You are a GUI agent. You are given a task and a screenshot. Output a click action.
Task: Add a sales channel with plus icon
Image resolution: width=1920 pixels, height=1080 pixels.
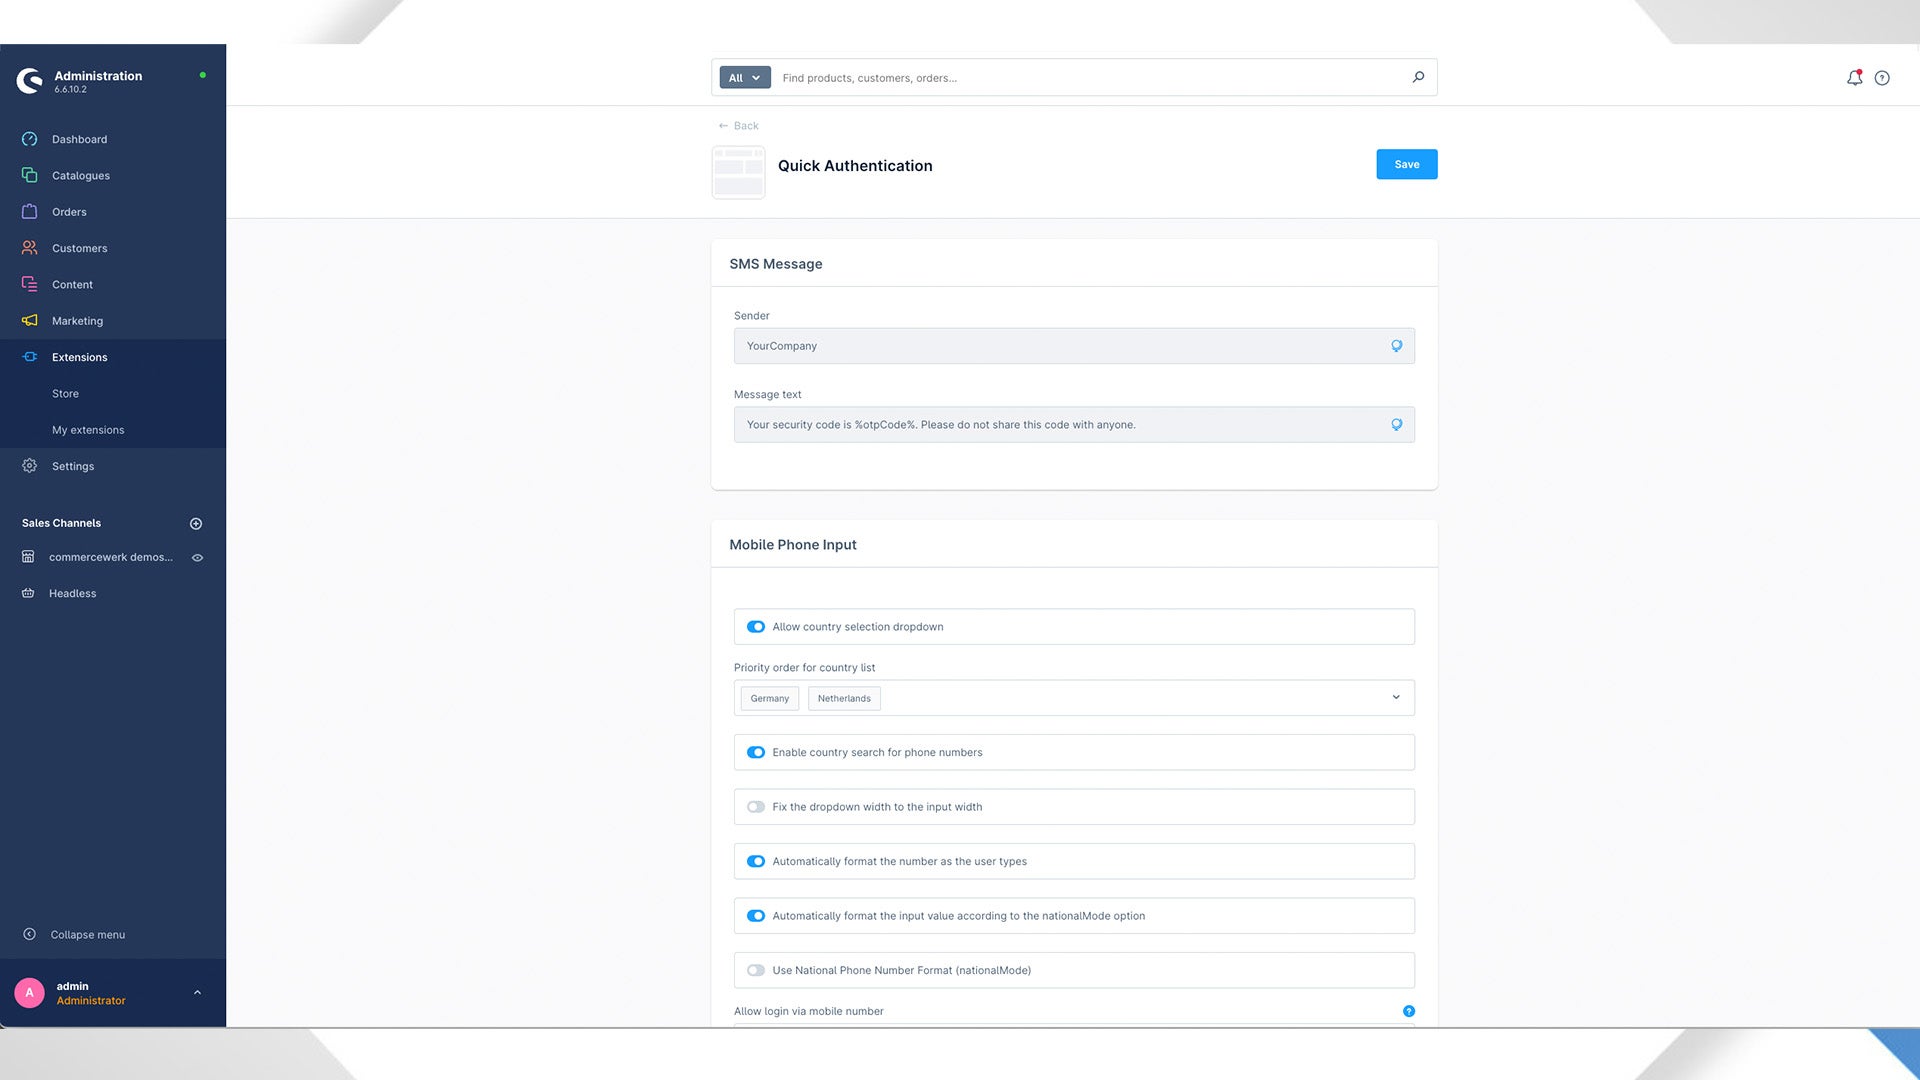click(x=196, y=523)
